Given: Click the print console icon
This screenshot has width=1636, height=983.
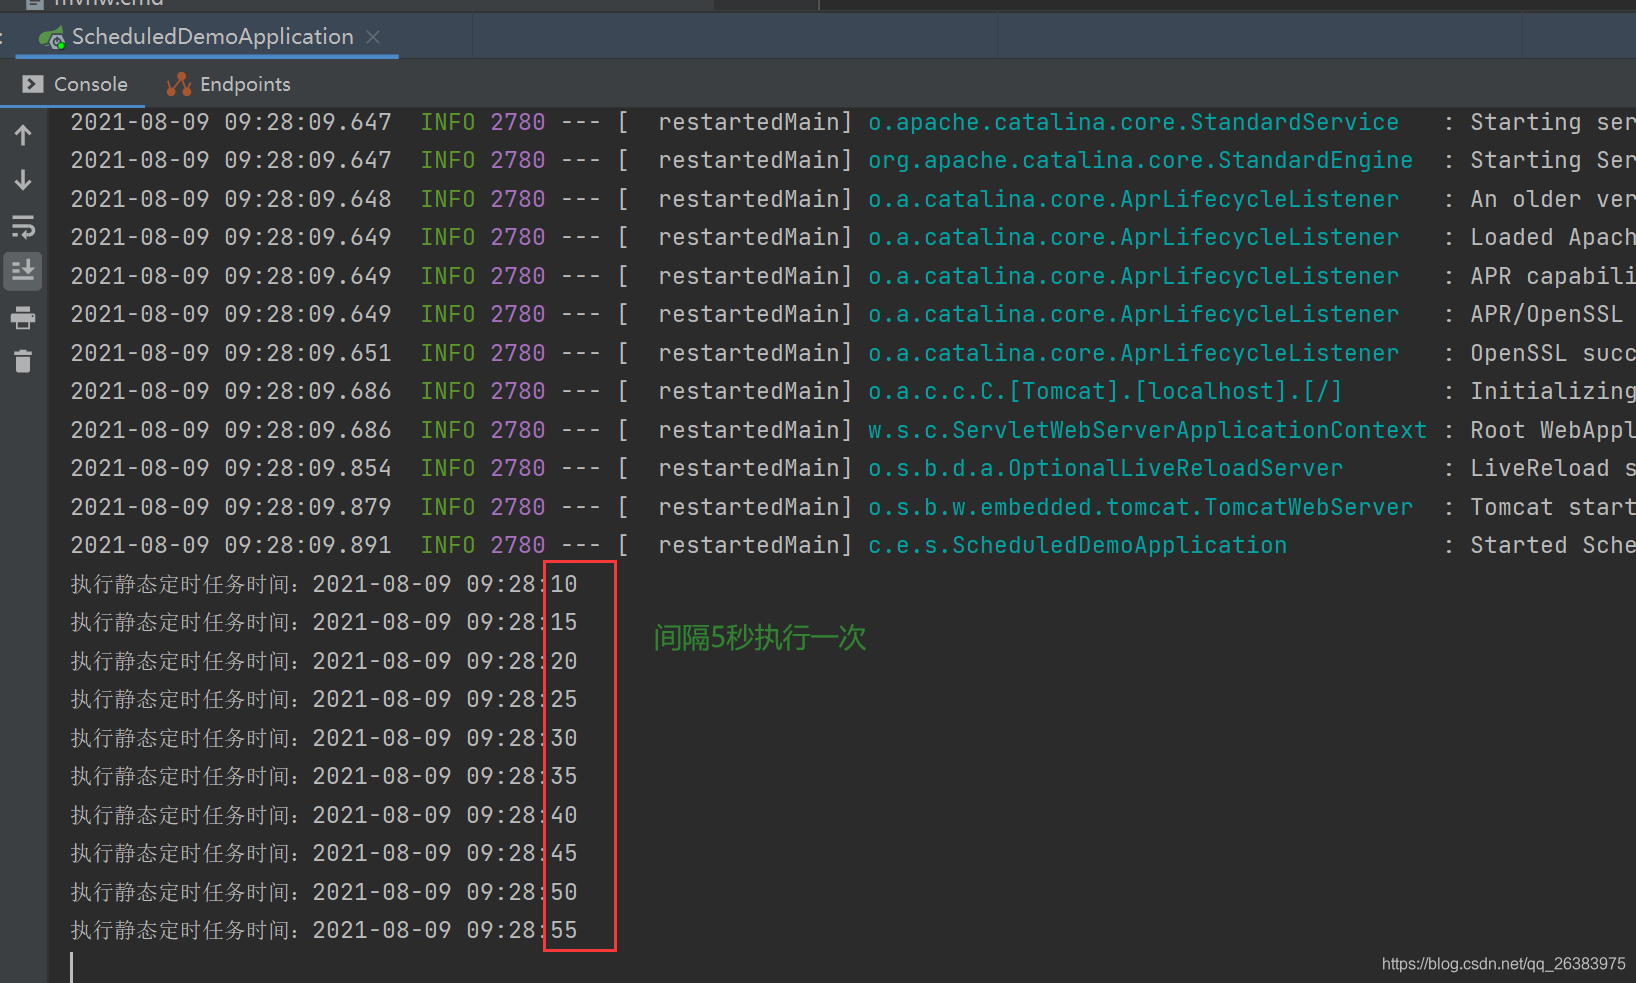Looking at the screenshot, I should click(x=23, y=318).
